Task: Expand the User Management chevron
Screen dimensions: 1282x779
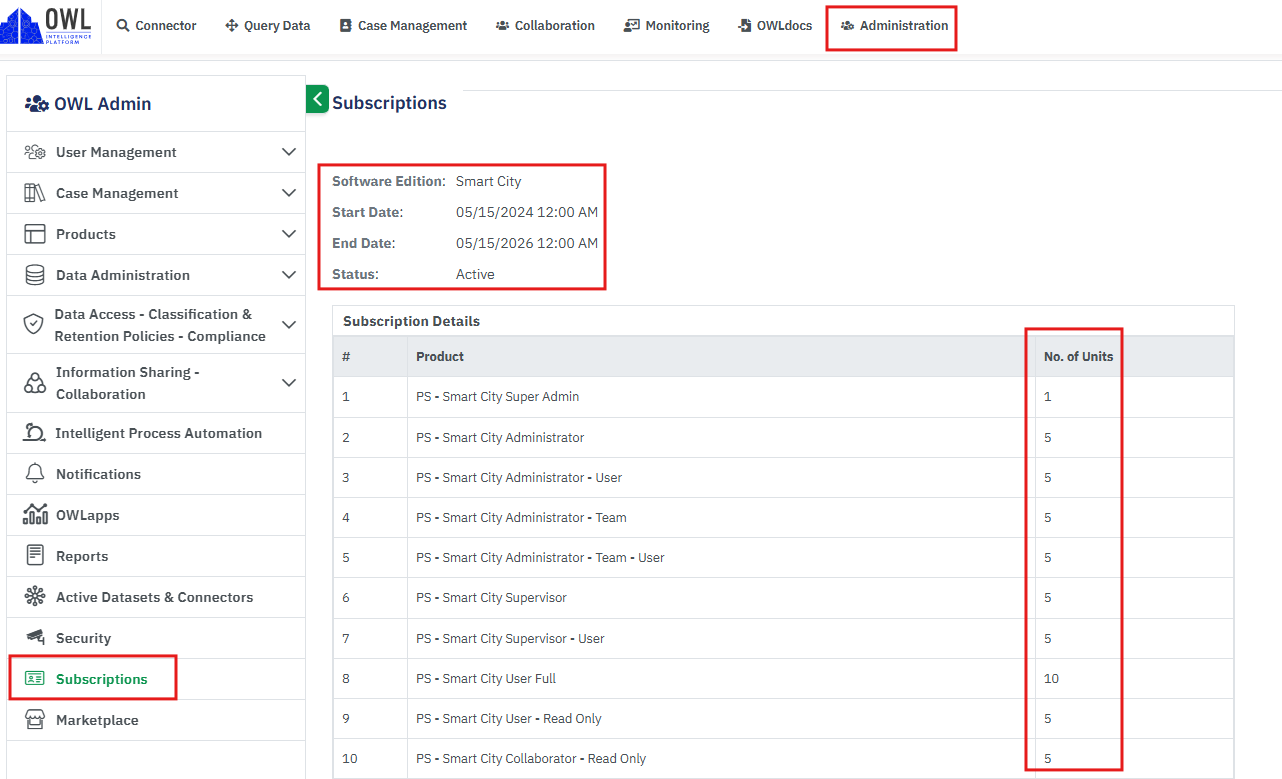Action: click(289, 152)
